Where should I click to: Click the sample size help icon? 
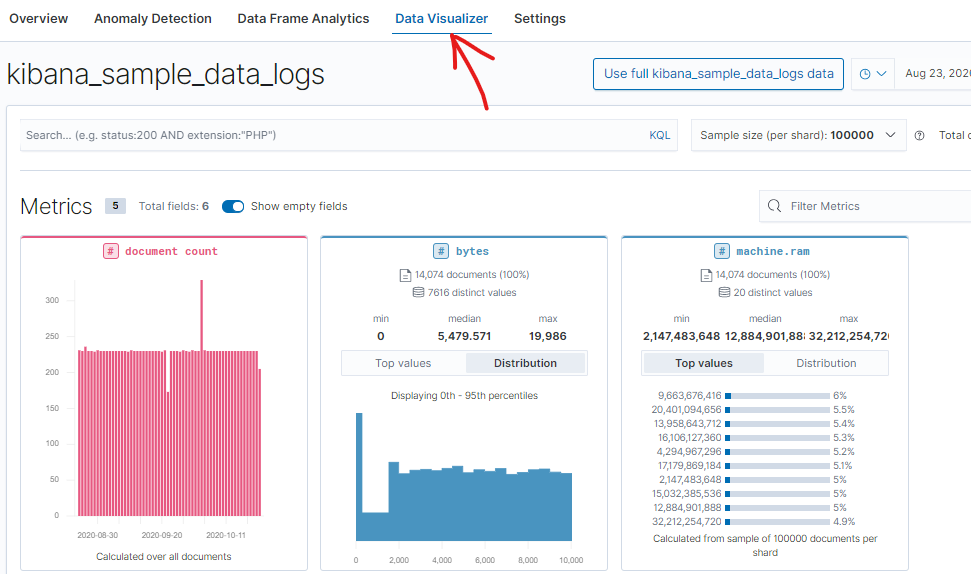click(x=920, y=136)
